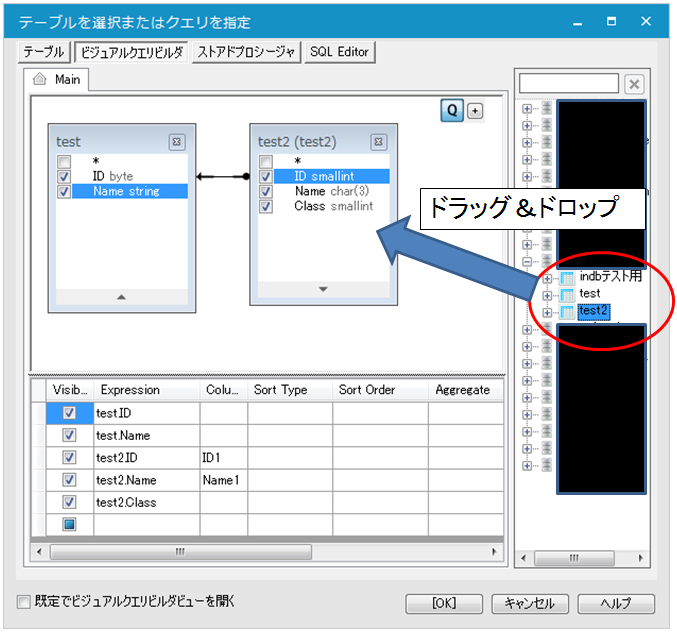
Task: Collapse the test table field list arrow
Action: (x=121, y=297)
